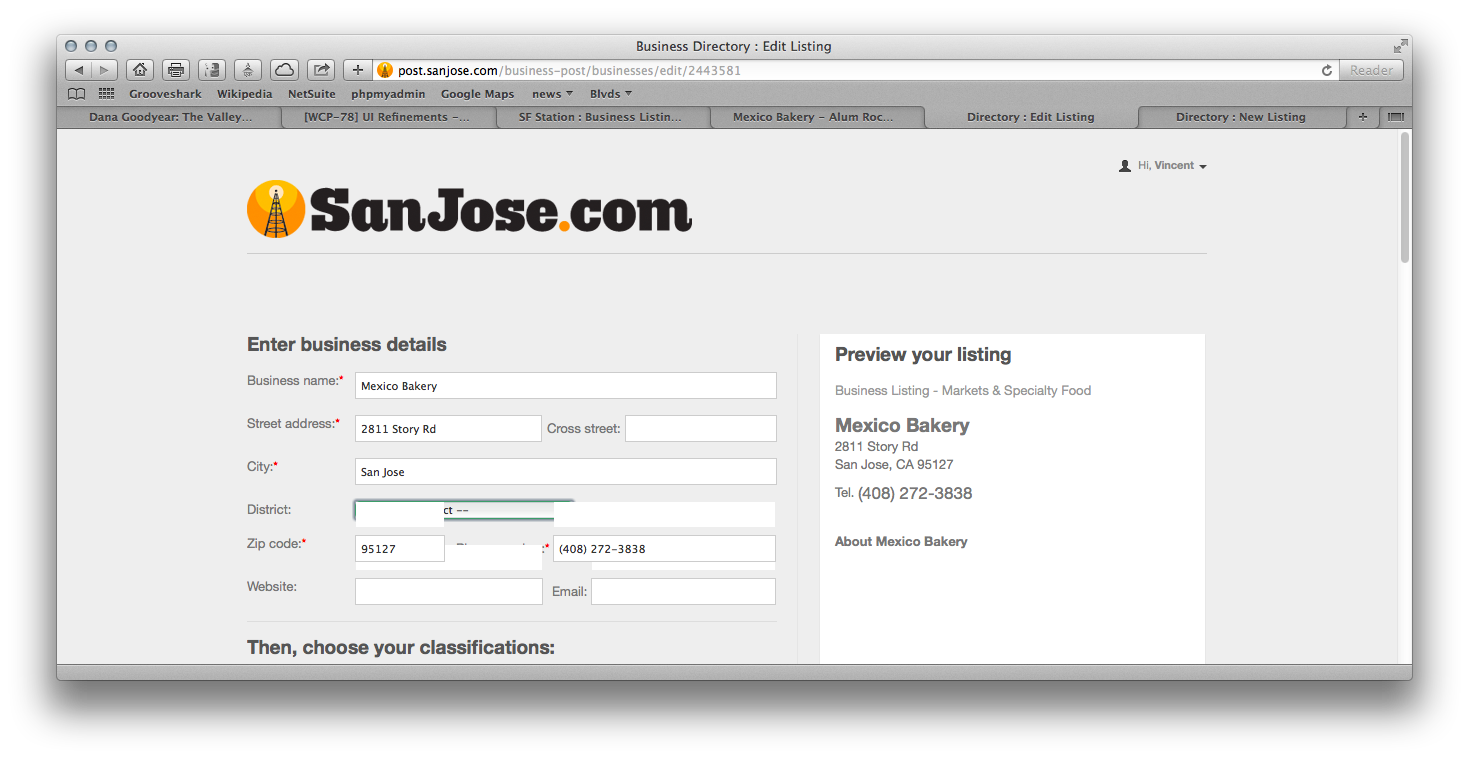Show all tabs overview icon
This screenshot has width=1469, height=759.
[x=1395, y=117]
